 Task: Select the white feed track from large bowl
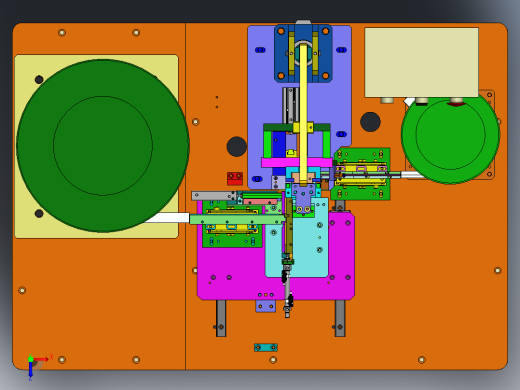(167, 218)
